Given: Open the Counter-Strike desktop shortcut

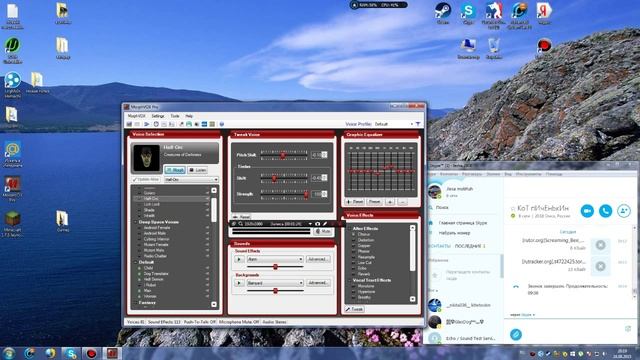Looking at the screenshot, I should (x=493, y=15).
